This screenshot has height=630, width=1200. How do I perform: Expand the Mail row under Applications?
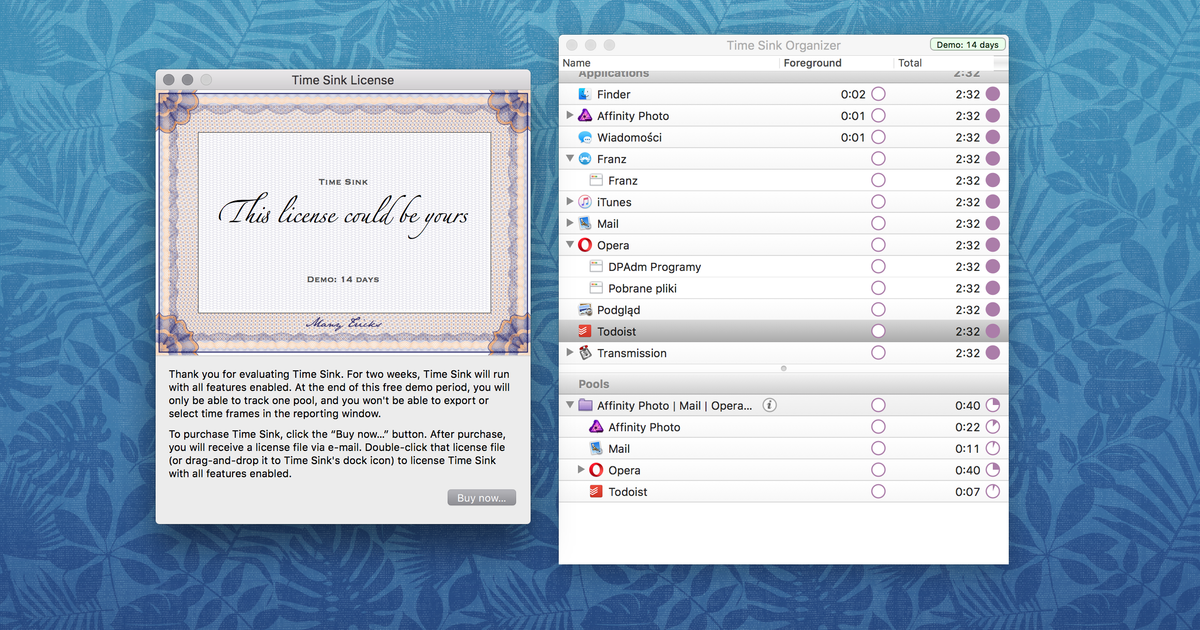coord(570,224)
